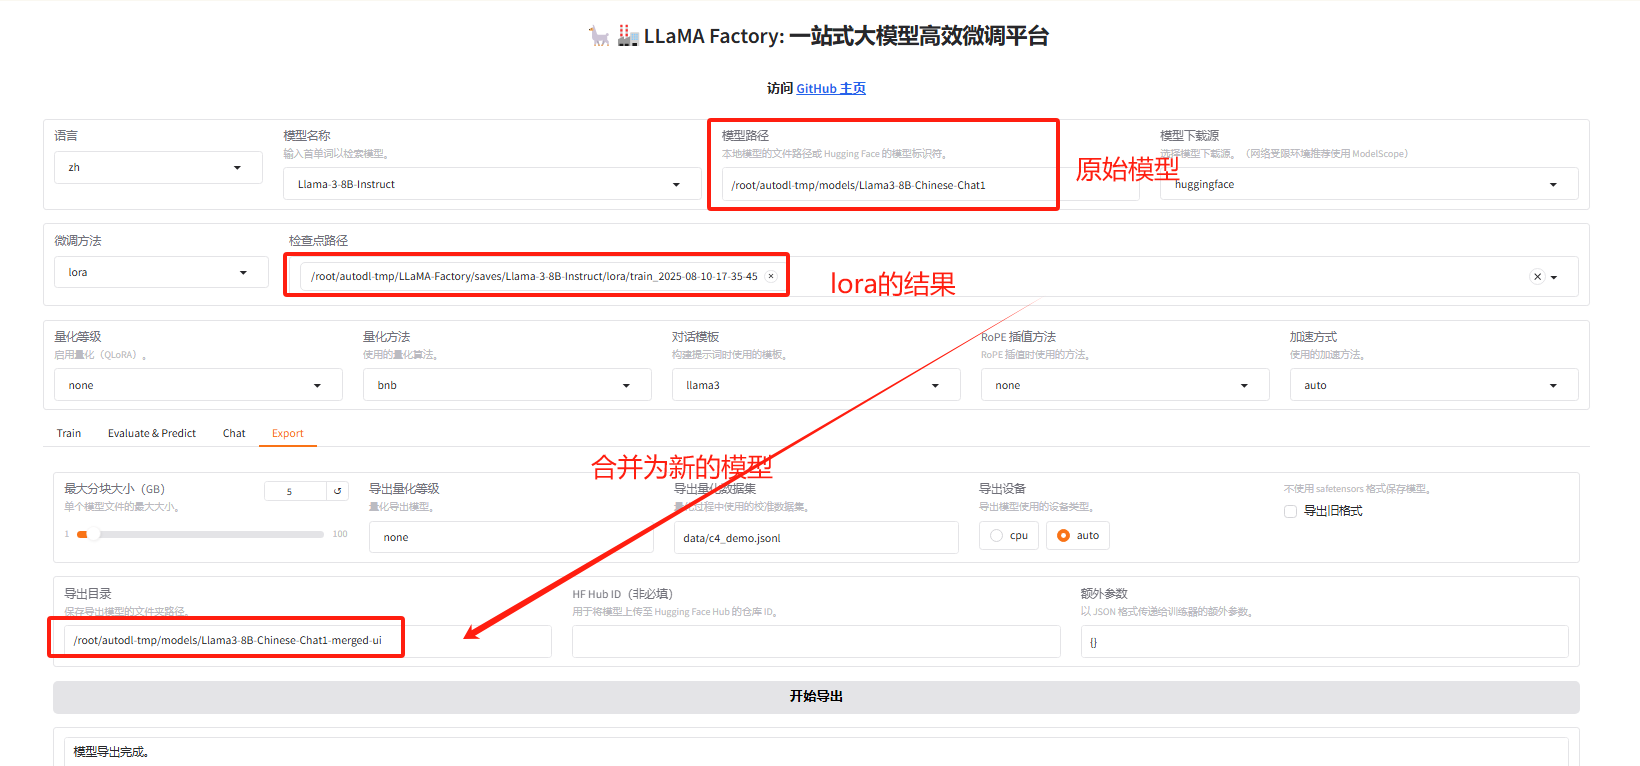This screenshot has width=1640, height=766.
Task: Open the 量化等级 none dropdown
Action: pos(198,385)
